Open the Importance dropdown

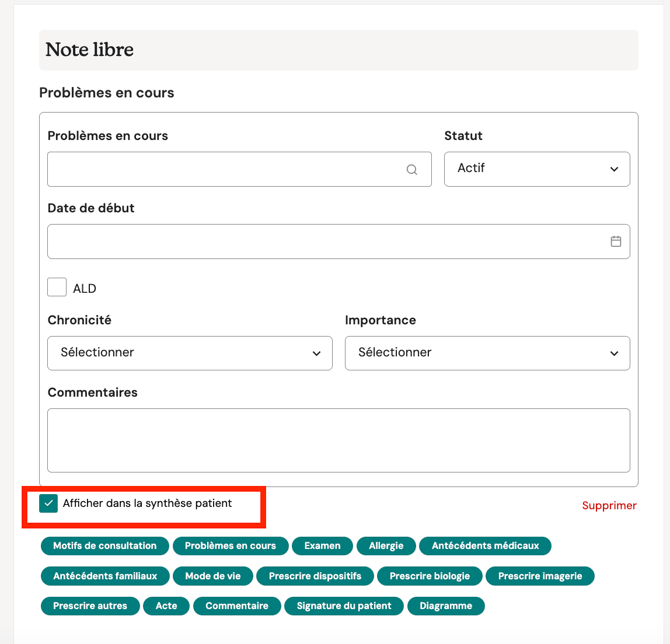pyautogui.click(x=487, y=353)
